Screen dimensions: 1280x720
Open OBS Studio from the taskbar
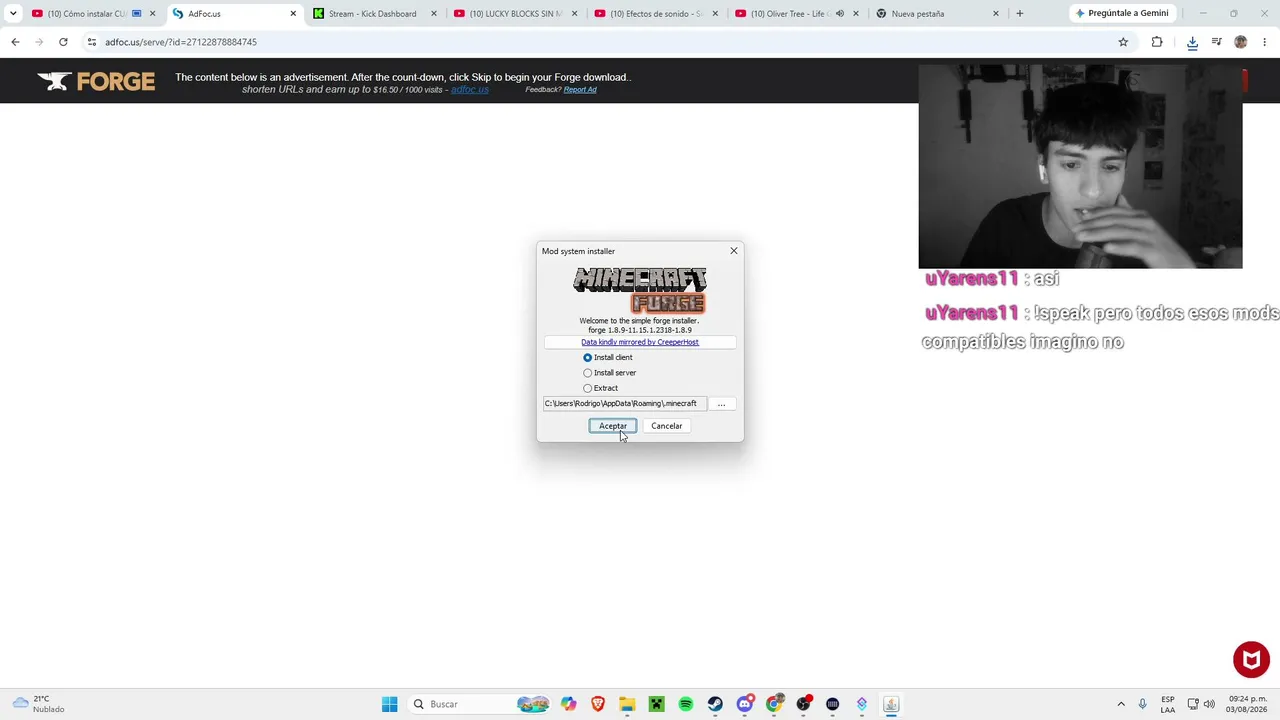click(803, 704)
